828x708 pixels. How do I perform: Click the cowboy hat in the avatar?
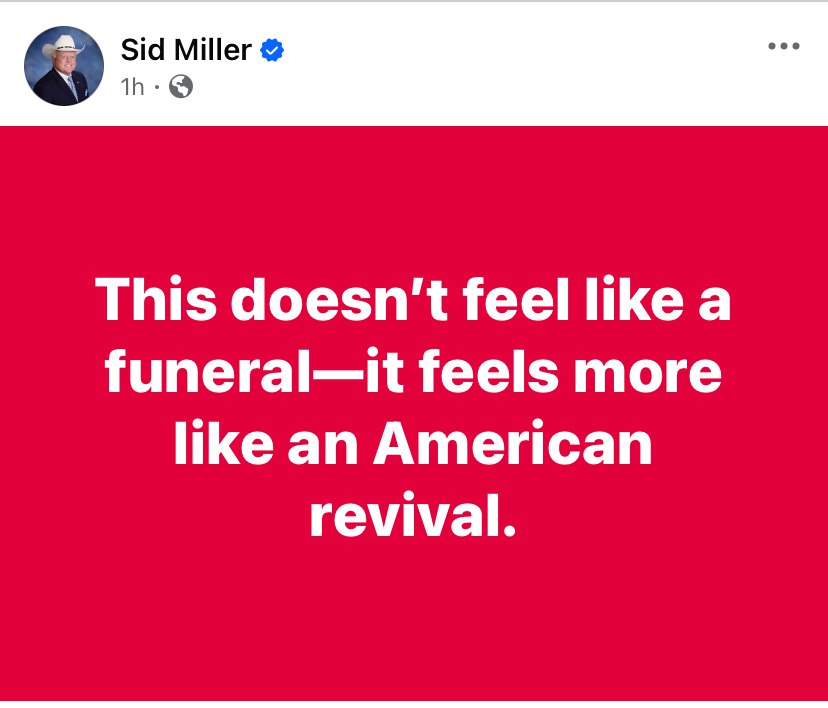[64, 45]
